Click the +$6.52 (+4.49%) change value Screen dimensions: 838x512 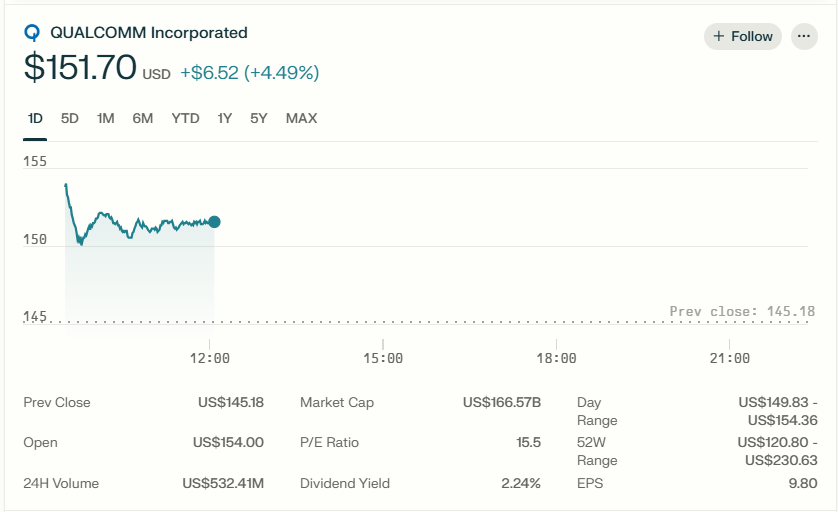click(250, 72)
